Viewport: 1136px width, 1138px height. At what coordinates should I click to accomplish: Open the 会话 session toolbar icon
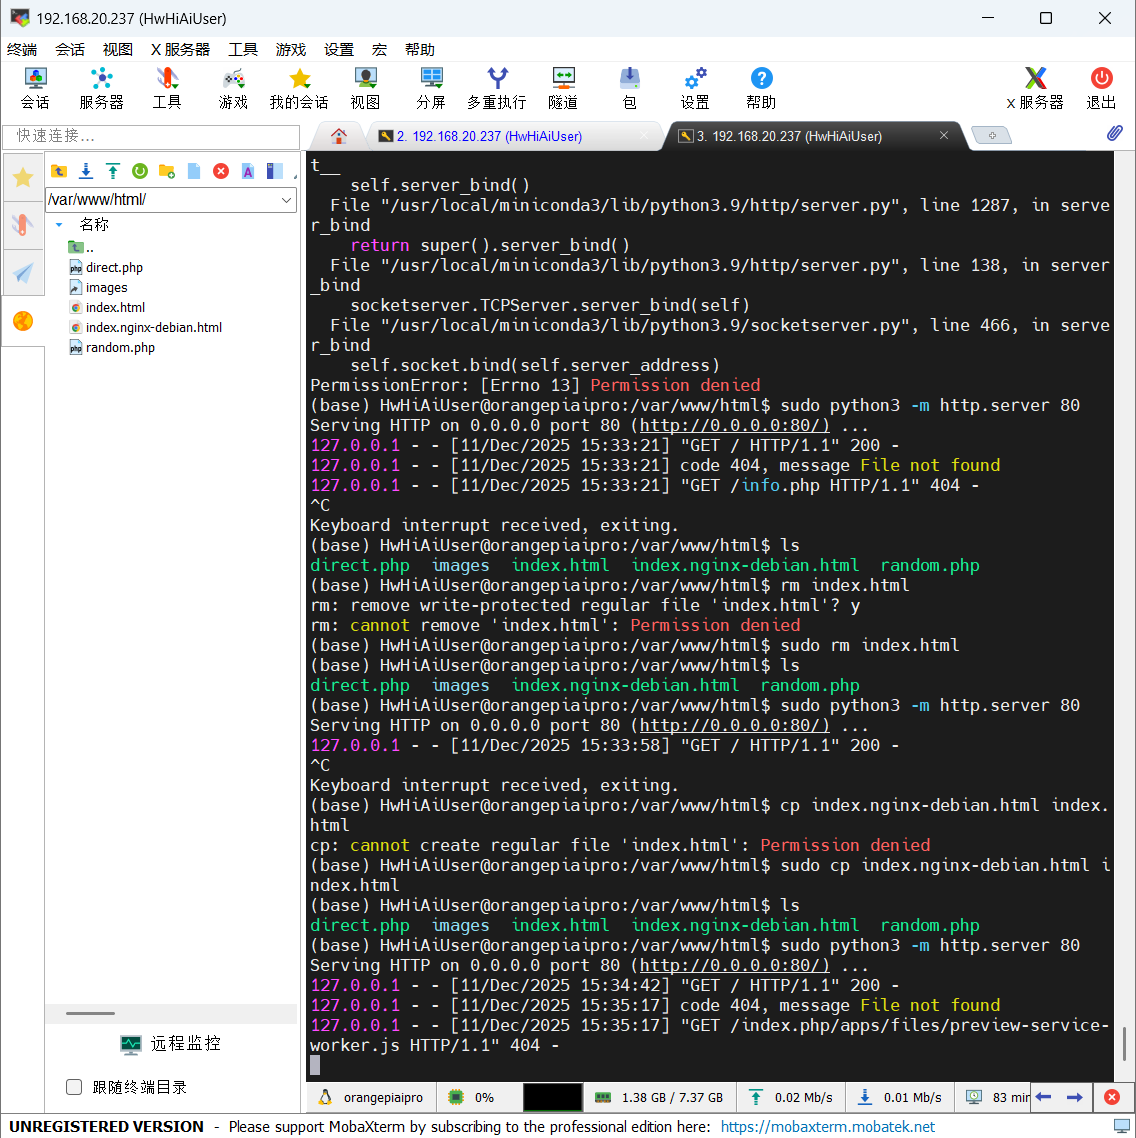click(x=35, y=89)
